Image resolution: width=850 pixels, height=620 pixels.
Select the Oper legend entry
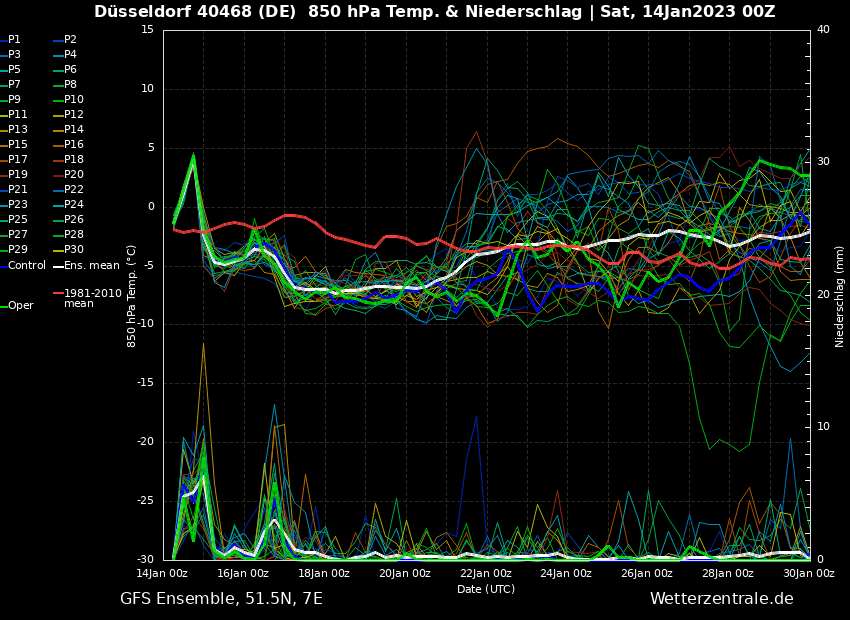pyautogui.click(x=20, y=306)
